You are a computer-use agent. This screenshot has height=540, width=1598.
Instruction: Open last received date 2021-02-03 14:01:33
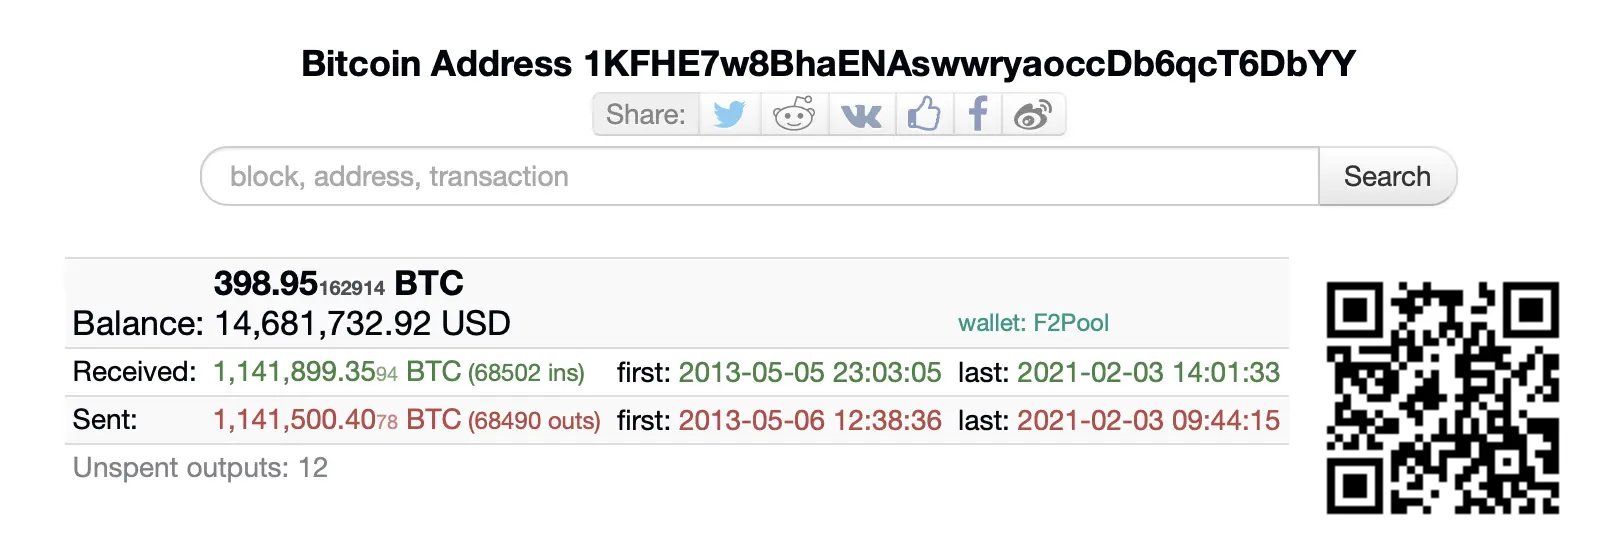(x=1148, y=372)
